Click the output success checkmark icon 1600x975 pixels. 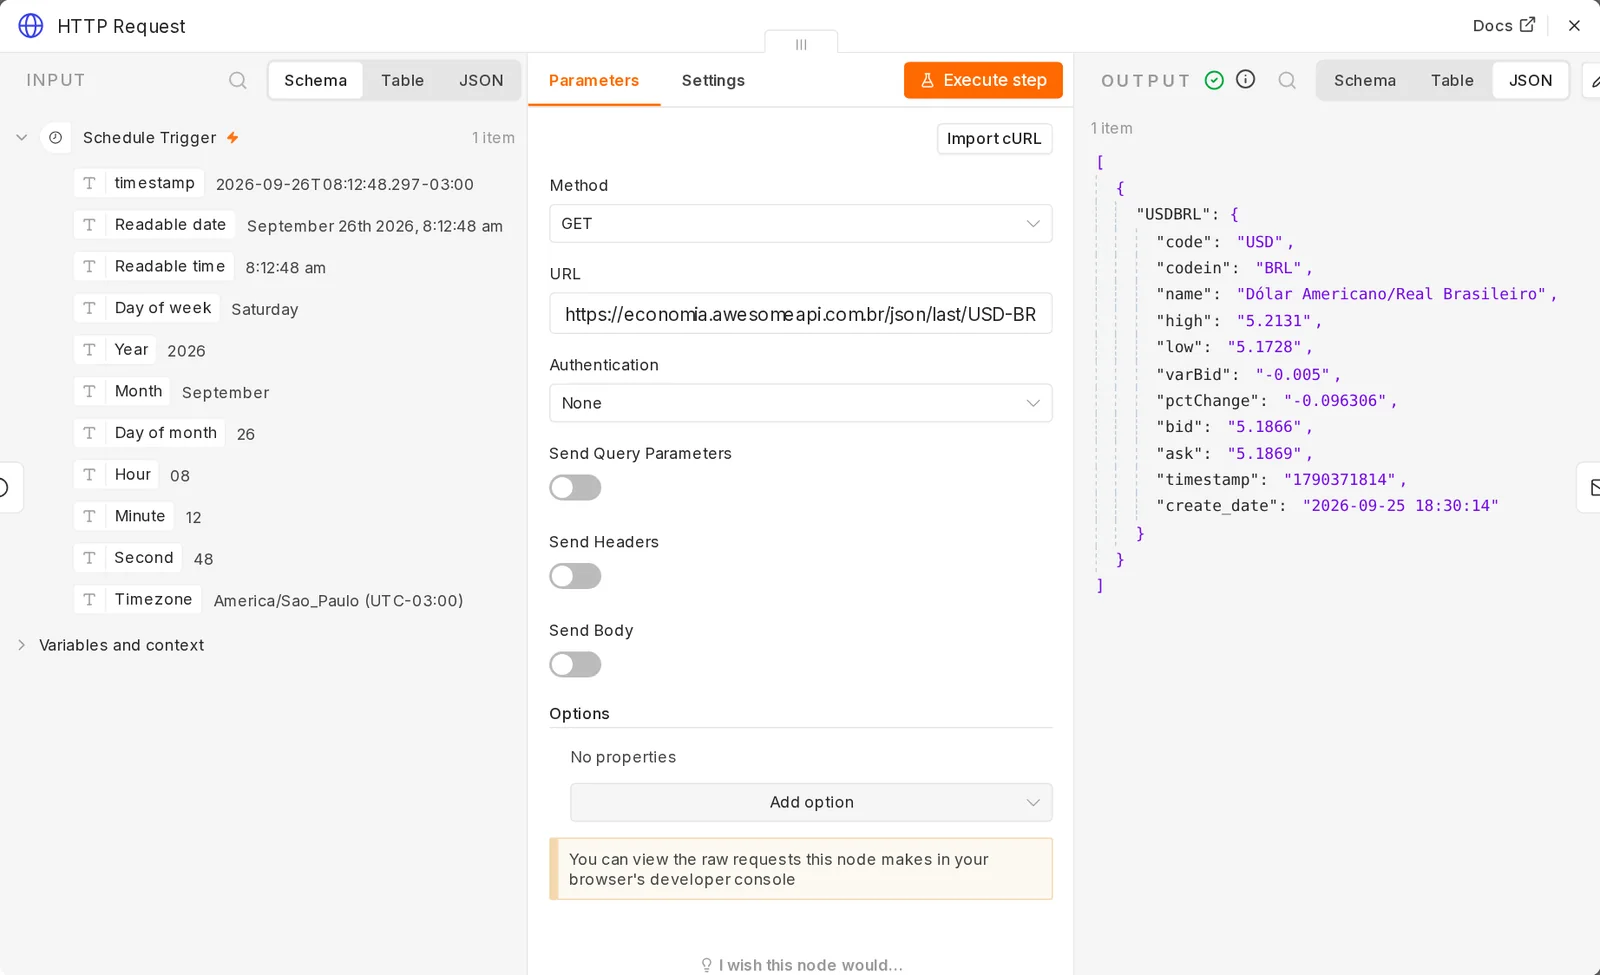pos(1214,80)
